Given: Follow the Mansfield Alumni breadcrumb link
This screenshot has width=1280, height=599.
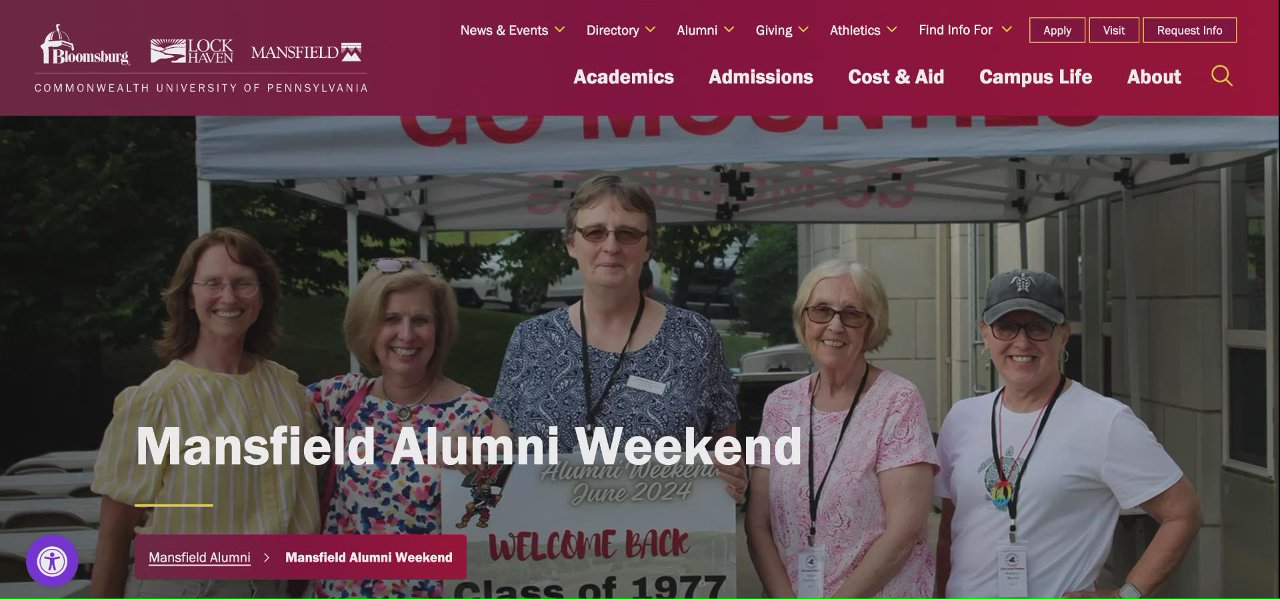Looking at the screenshot, I should click(x=199, y=557).
